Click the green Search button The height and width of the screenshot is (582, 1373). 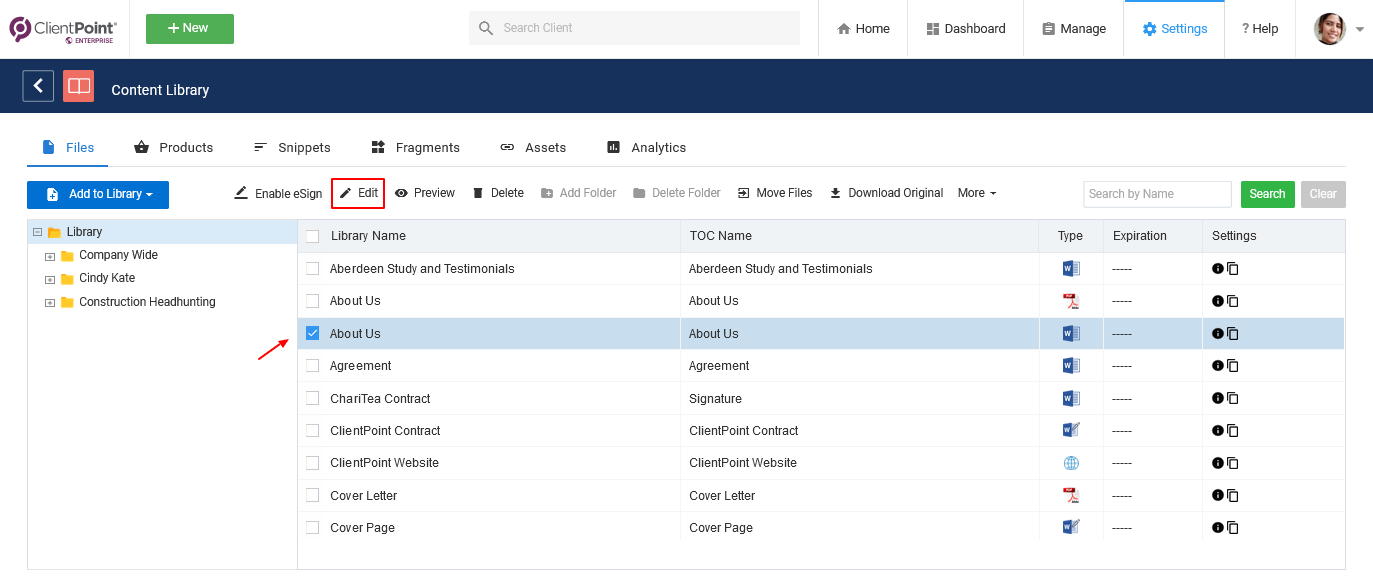pos(1268,194)
